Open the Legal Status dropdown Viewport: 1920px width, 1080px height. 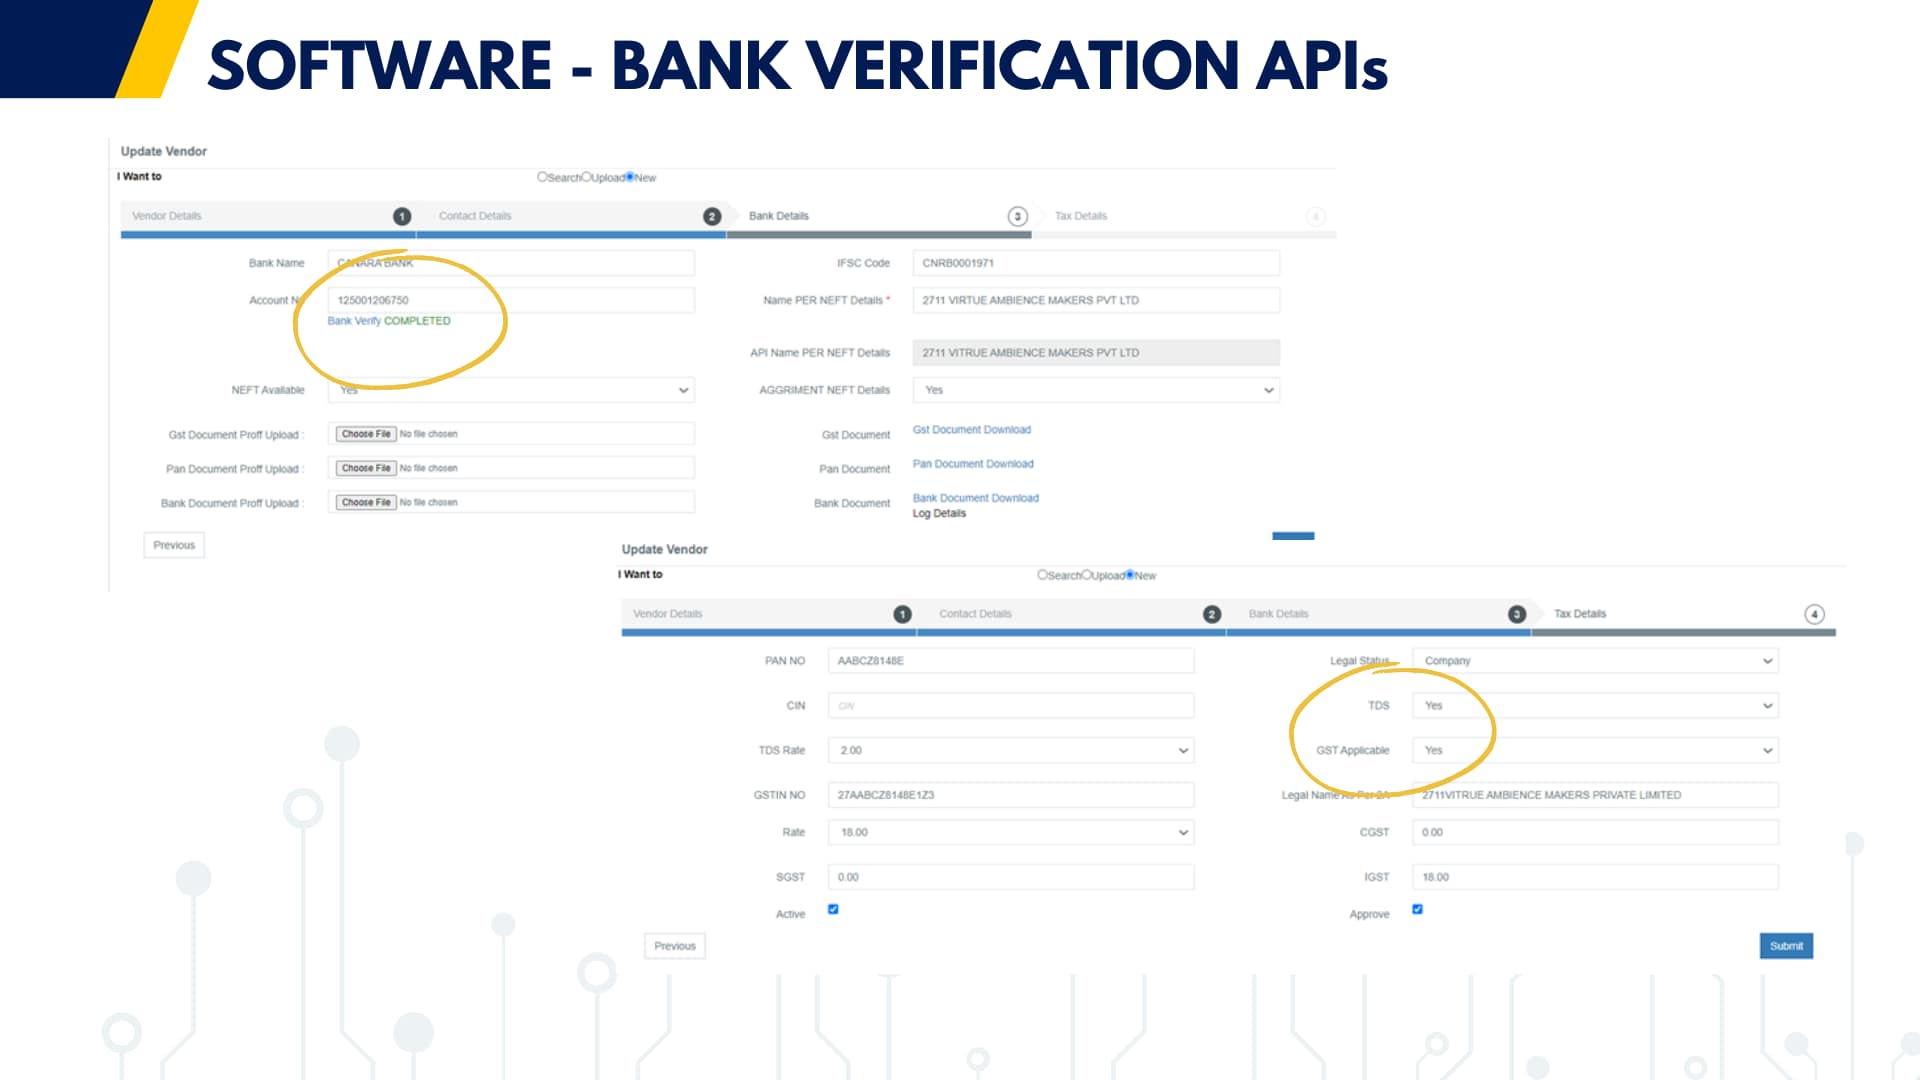1595,661
